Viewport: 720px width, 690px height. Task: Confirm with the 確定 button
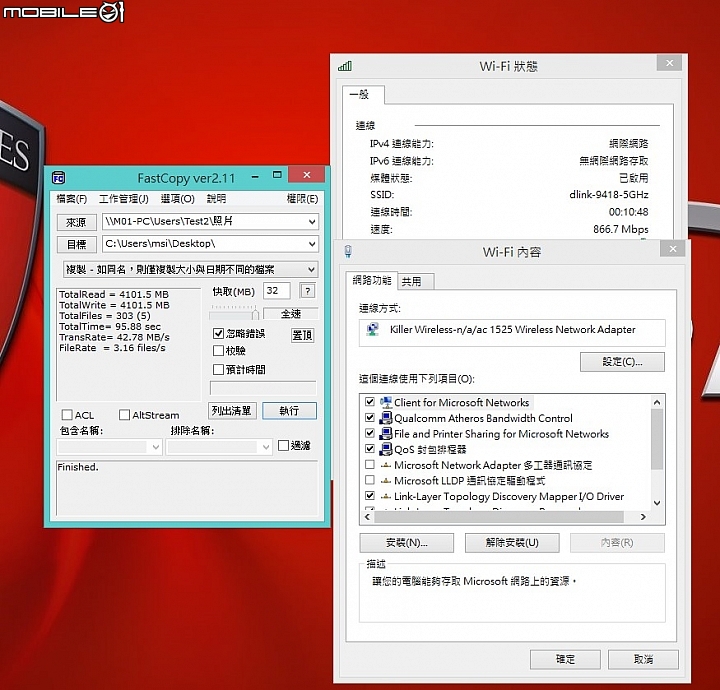565,659
